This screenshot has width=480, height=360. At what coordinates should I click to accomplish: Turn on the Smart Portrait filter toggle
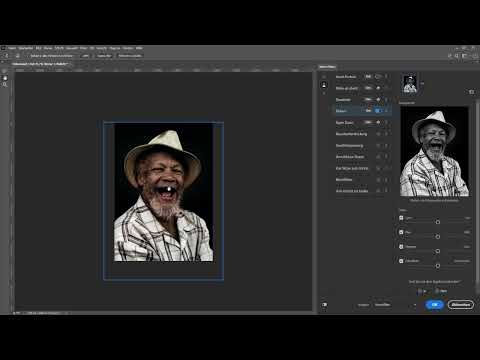pos(378,77)
